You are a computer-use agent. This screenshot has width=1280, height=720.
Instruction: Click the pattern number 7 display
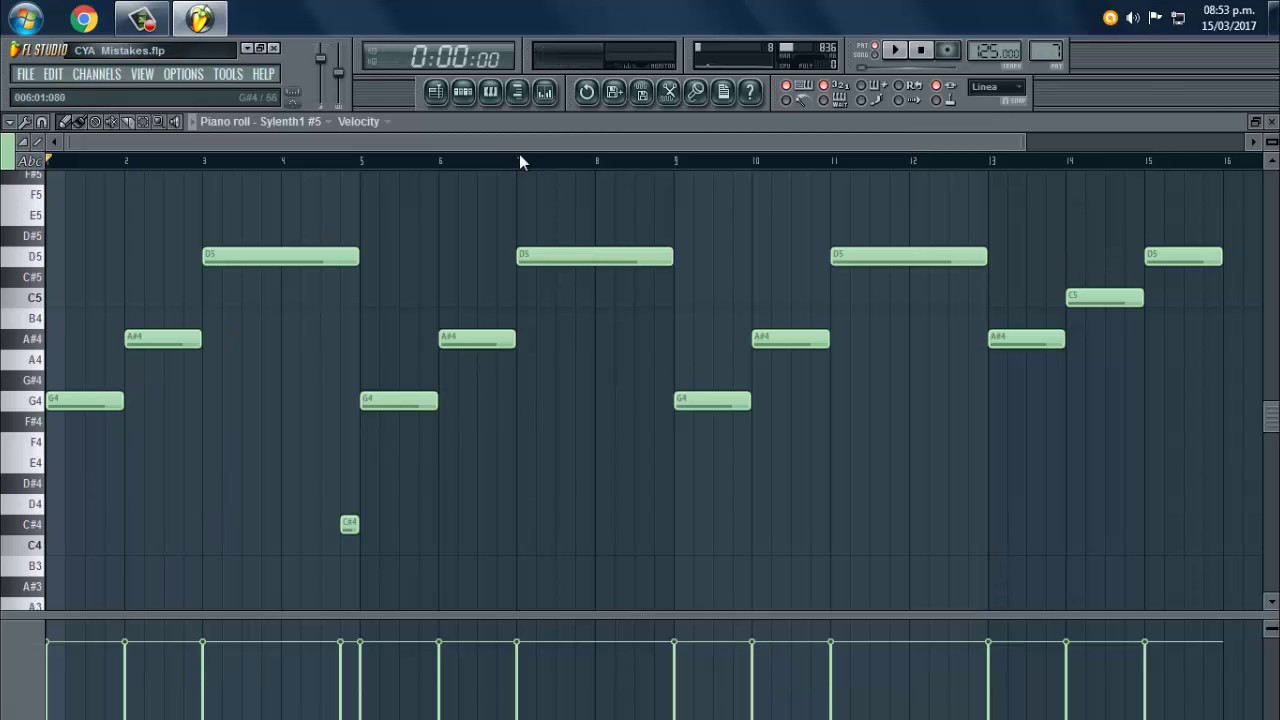pyautogui.click(x=1046, y=51)
